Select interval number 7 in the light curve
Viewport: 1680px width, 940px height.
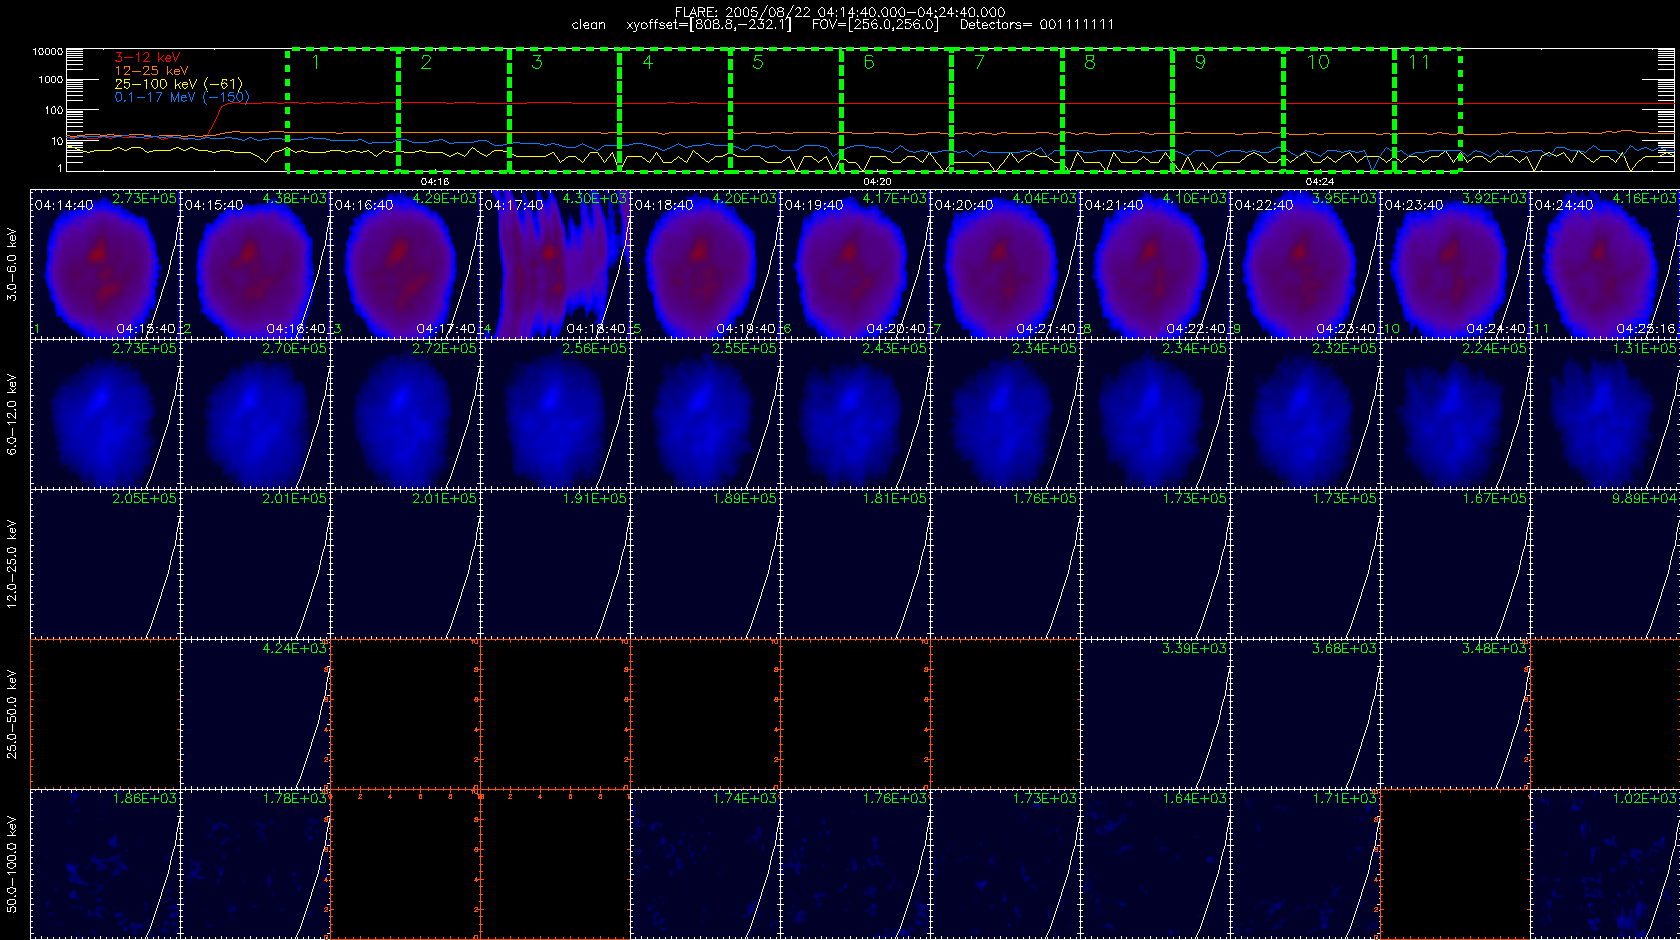1007,110
